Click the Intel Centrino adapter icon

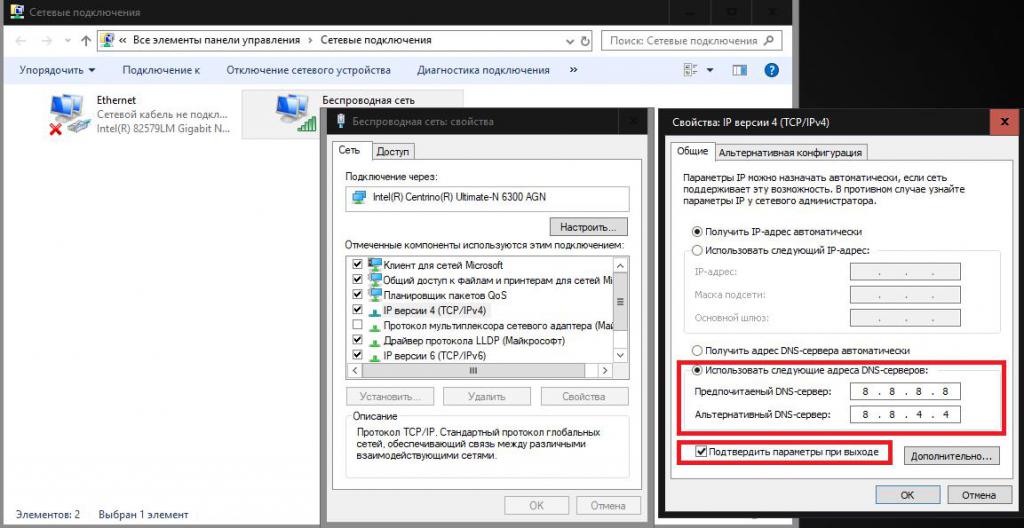point(359,197)
